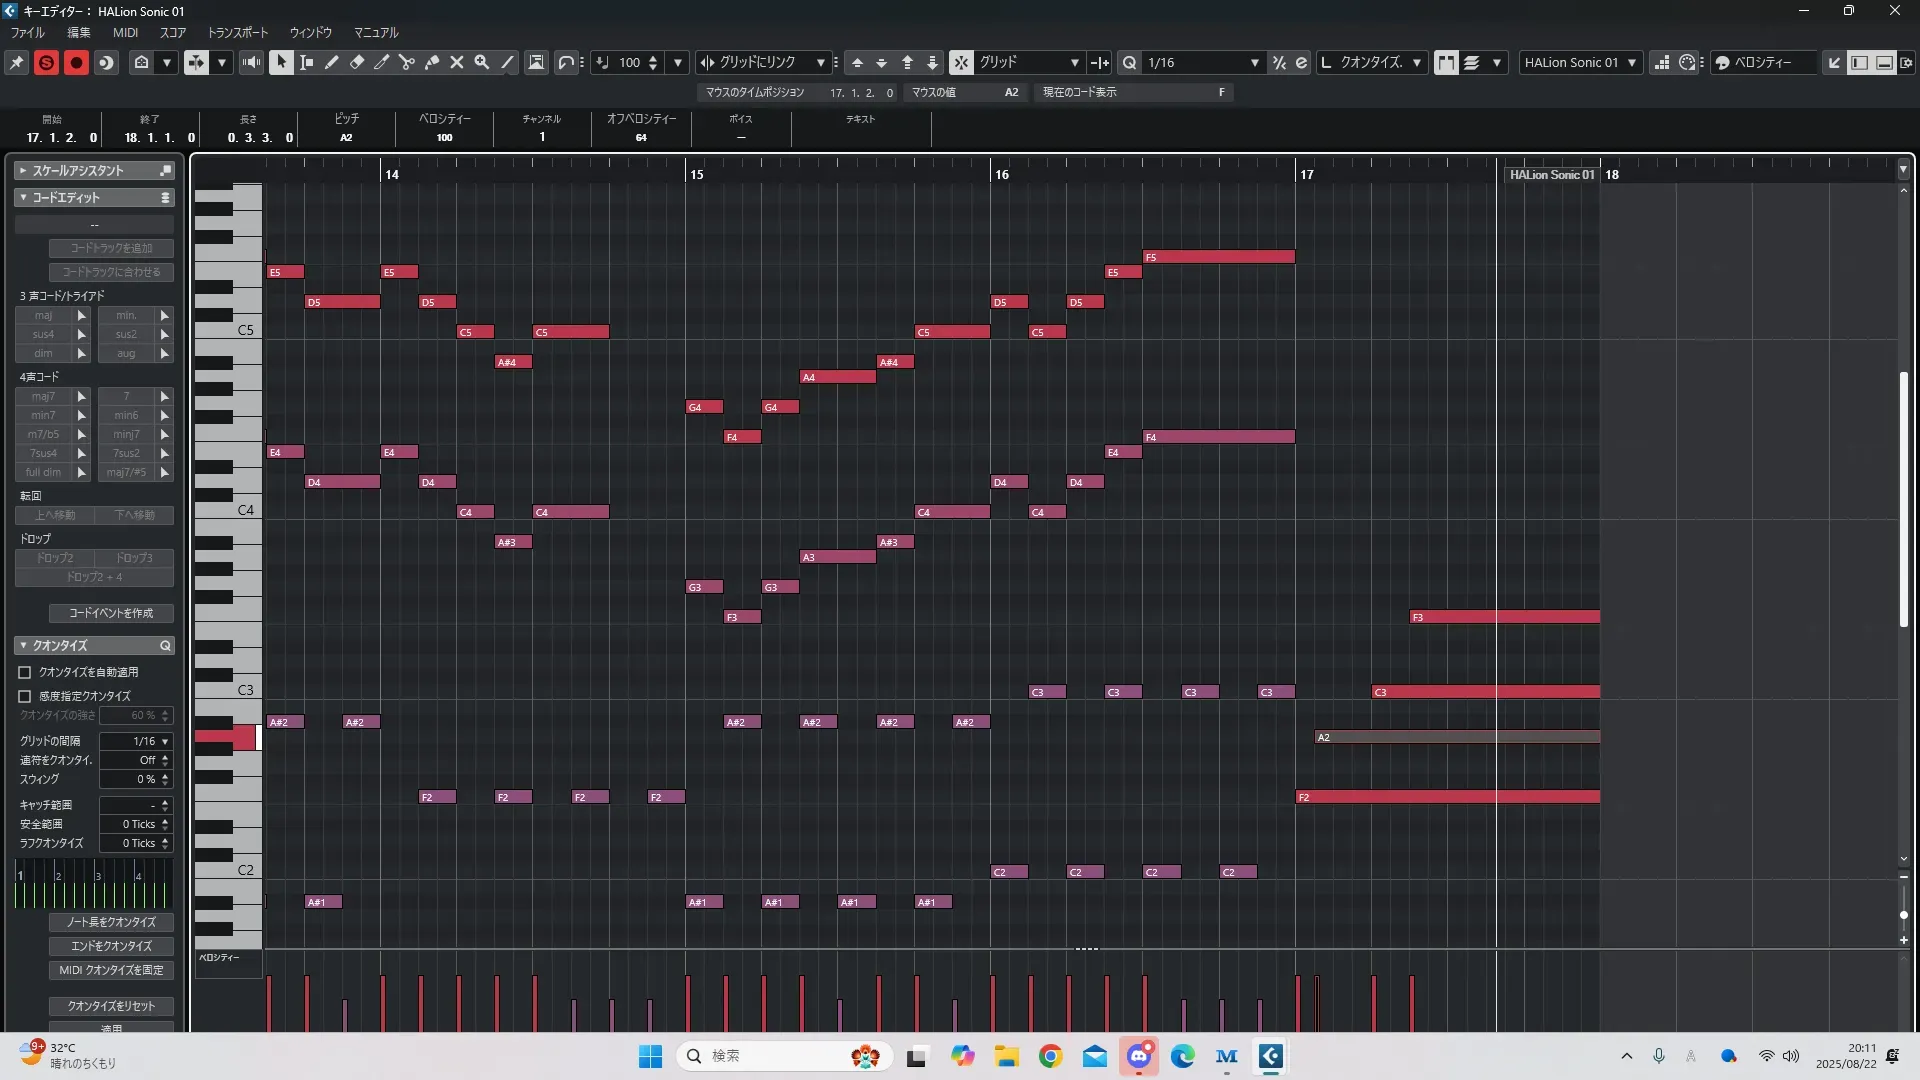Screen dimensions: 1920x1080
Task: Select the Glue tool
Action: [432, 62]
